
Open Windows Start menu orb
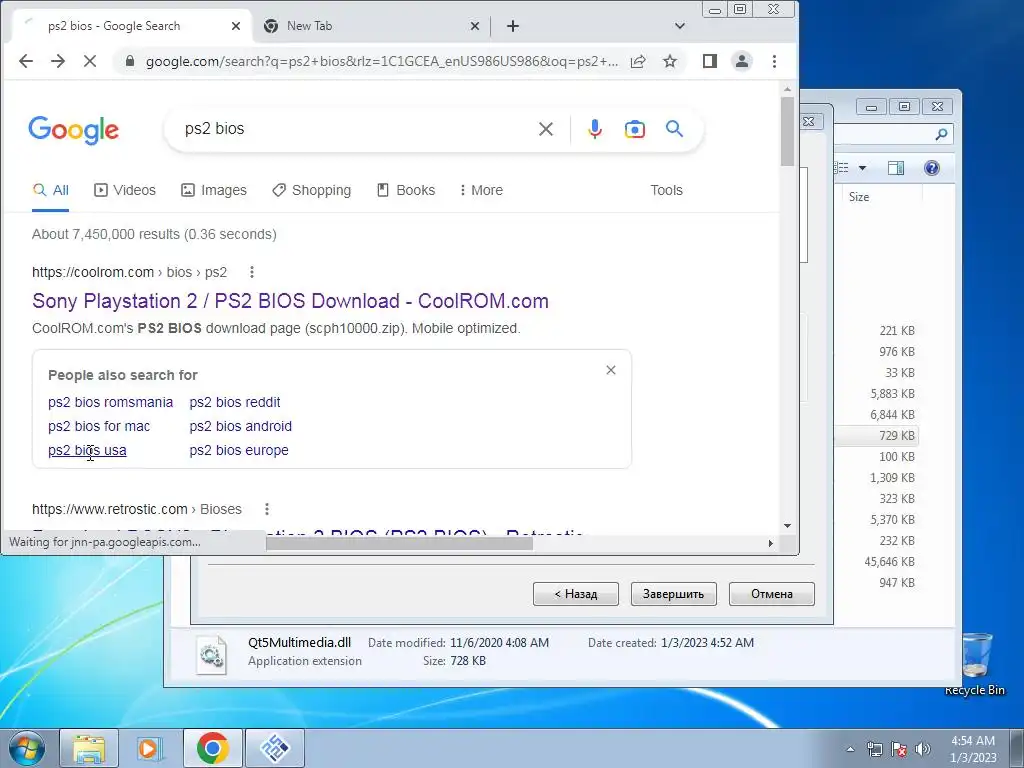tap(27, 748)
